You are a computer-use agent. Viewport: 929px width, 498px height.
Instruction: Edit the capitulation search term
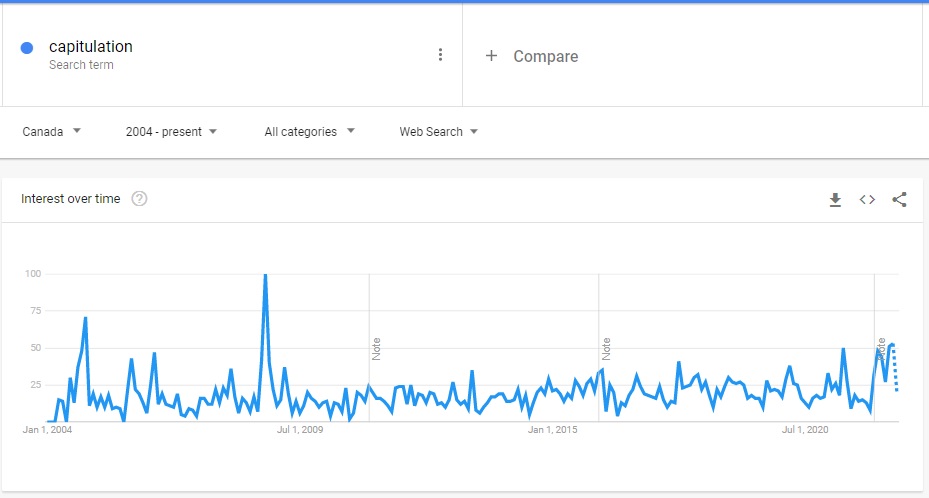(x=91, y=47)
